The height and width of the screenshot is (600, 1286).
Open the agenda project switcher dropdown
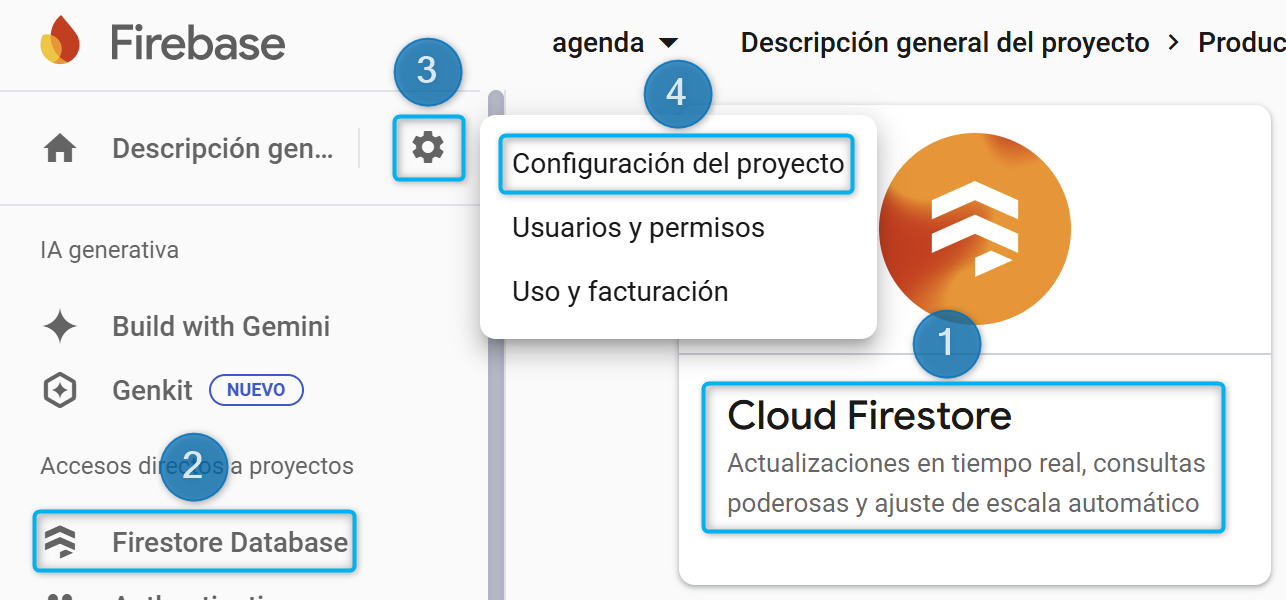[597, 42]
